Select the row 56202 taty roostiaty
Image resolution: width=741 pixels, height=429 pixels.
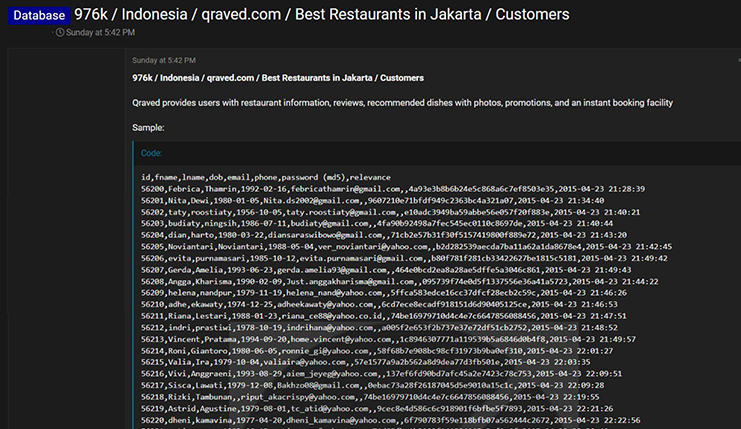pyautogui.click(x=390, y=212)
